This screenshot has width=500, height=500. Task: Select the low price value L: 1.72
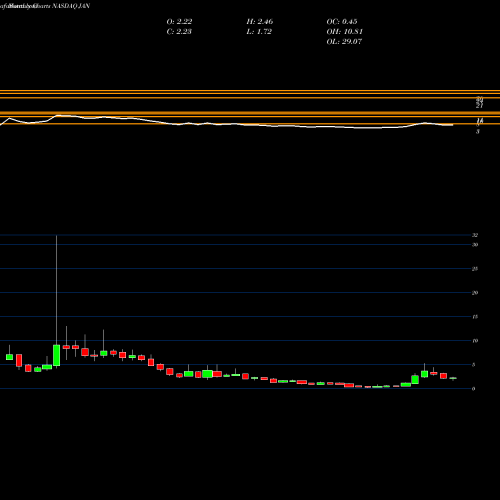[259, 31]
